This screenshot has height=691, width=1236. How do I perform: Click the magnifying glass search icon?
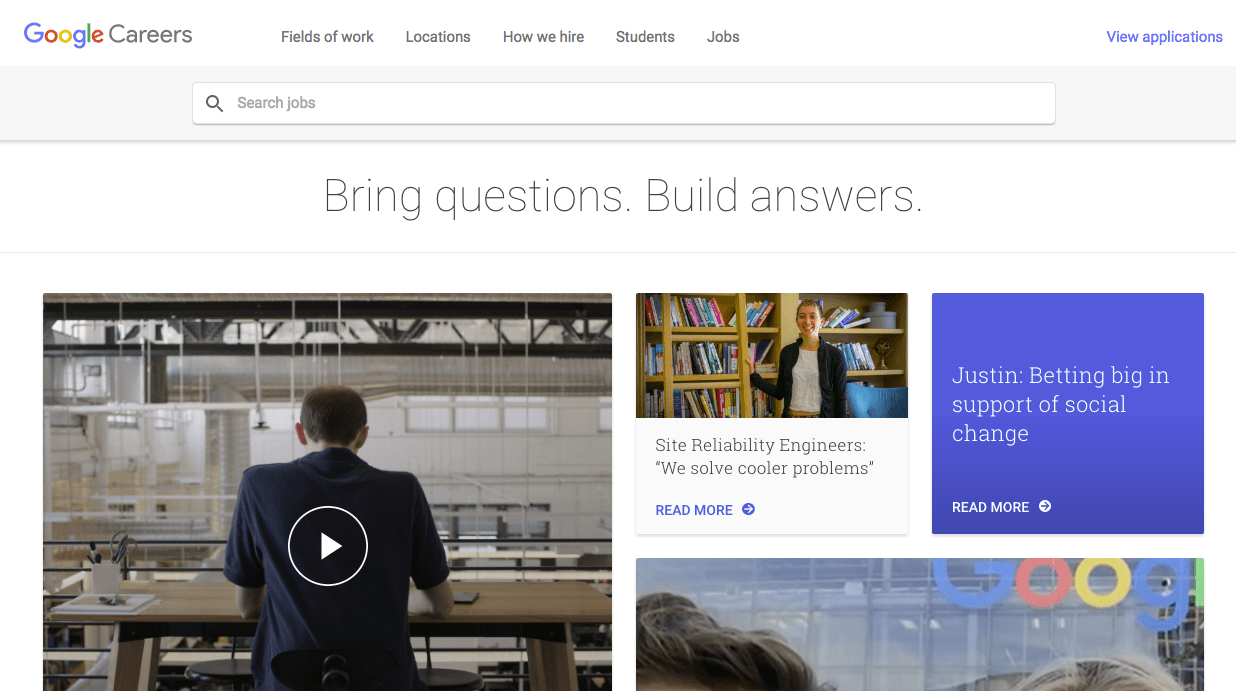click(214, 103)
